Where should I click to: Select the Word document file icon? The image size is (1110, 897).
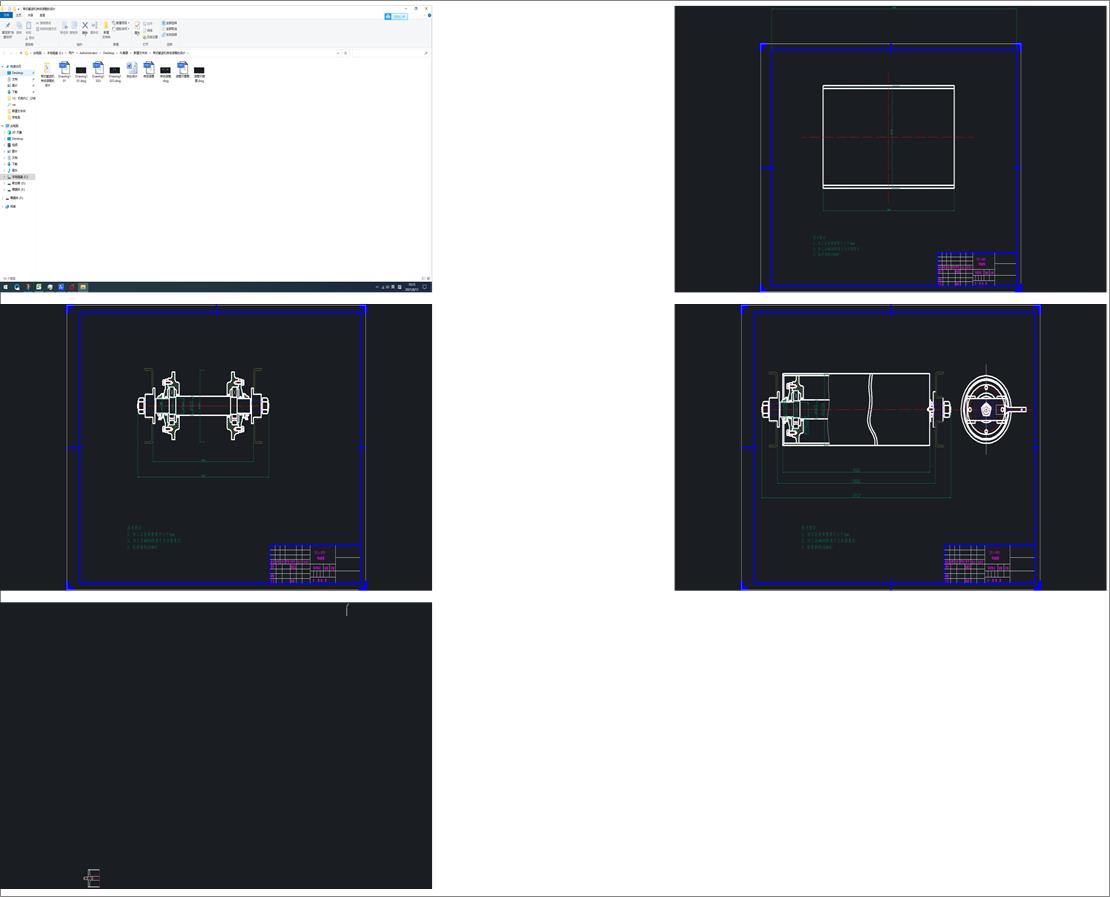pyautogui.click(x=132, y=68)
